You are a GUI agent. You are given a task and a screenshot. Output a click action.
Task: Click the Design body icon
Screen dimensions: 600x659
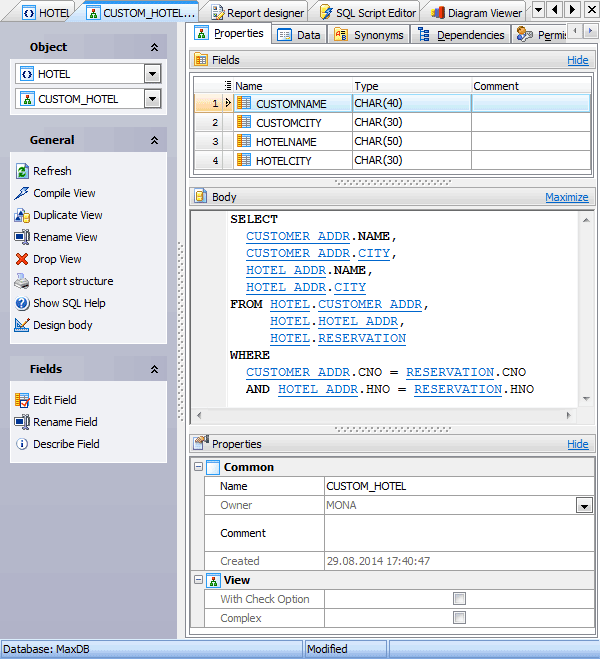point(22,325)
